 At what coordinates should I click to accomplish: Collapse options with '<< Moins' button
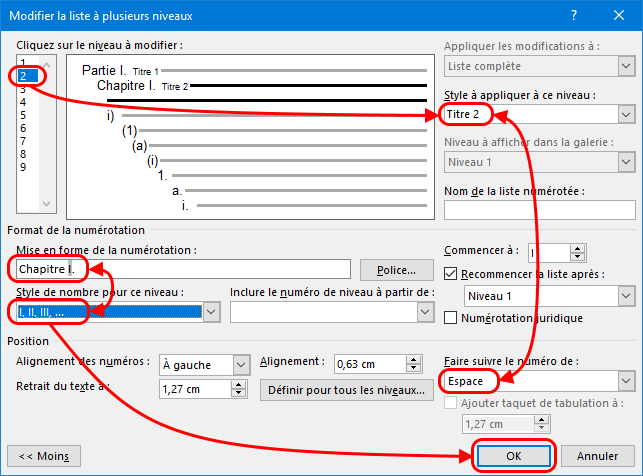pos(43,455)
